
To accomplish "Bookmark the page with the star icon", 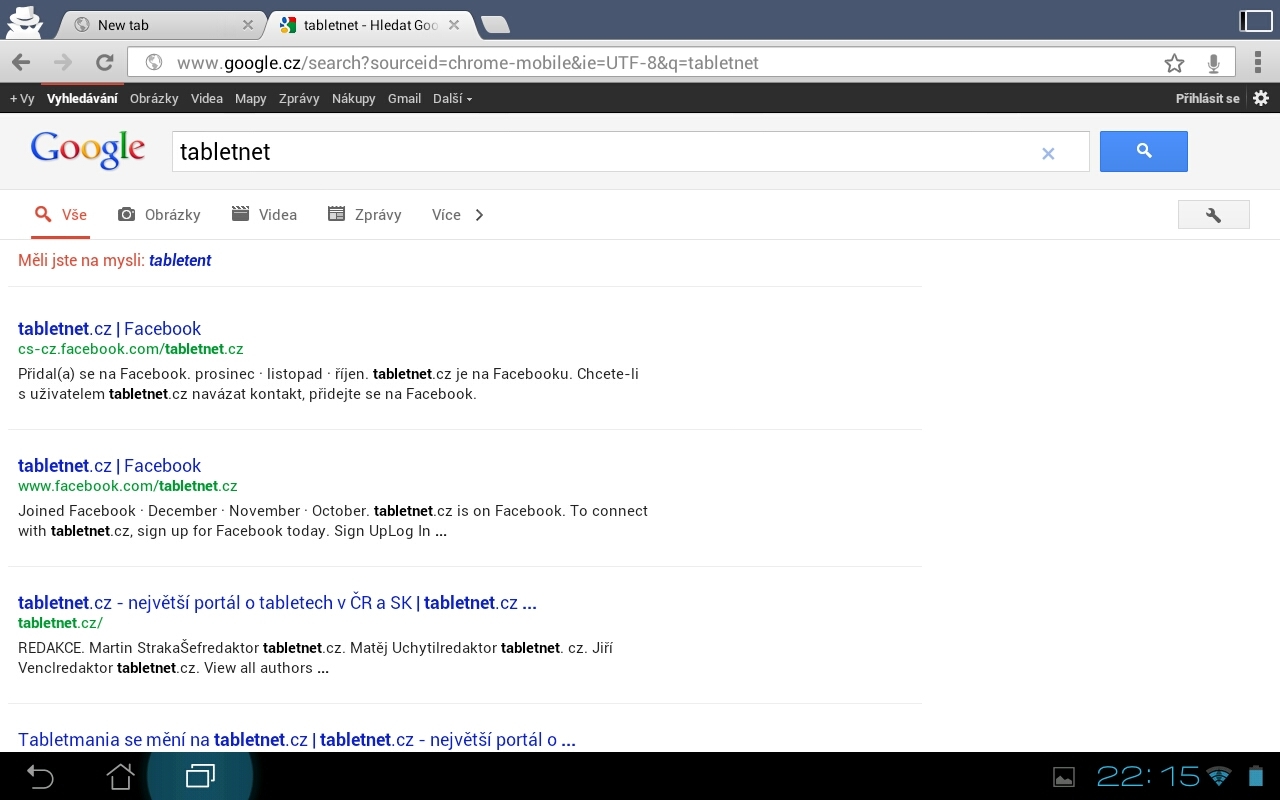I will [x=1174, y=62].
